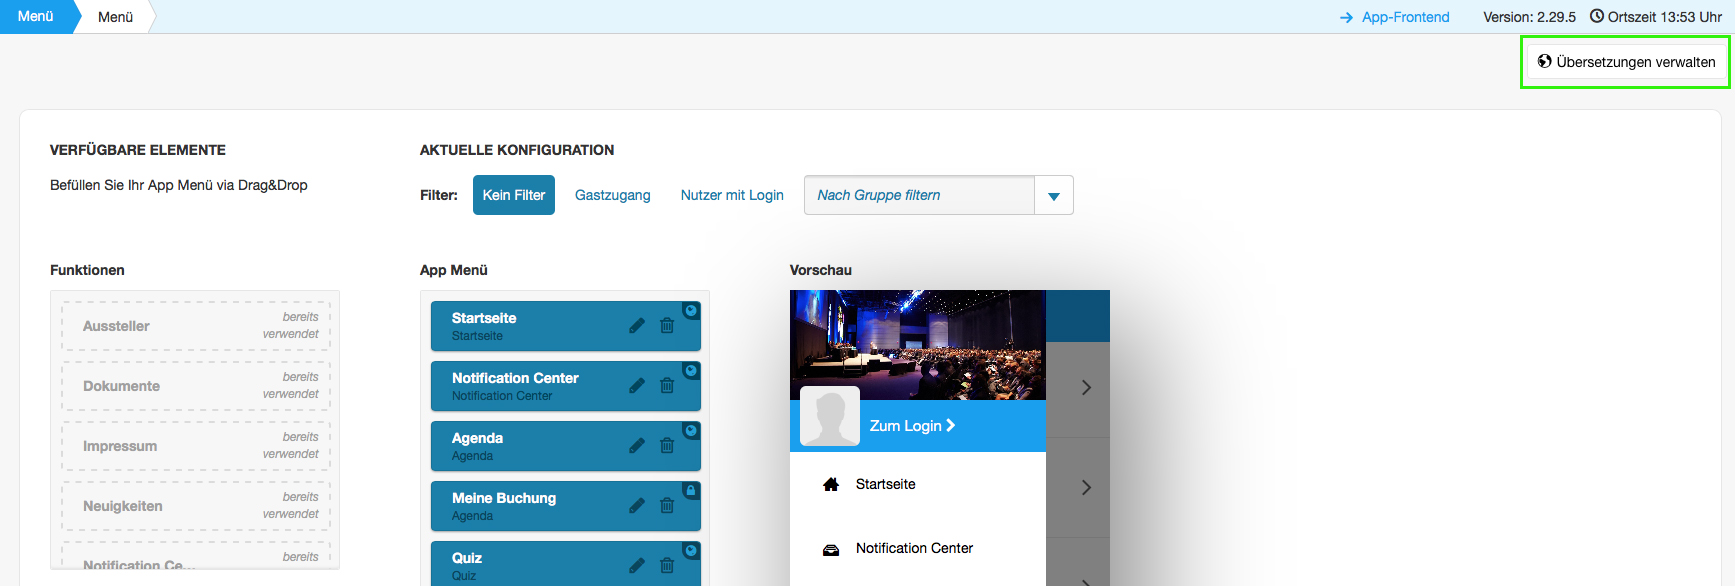Open the App-Frontend link
This screenshot has height=586, width=1735.
click(x=1405, y=17)
